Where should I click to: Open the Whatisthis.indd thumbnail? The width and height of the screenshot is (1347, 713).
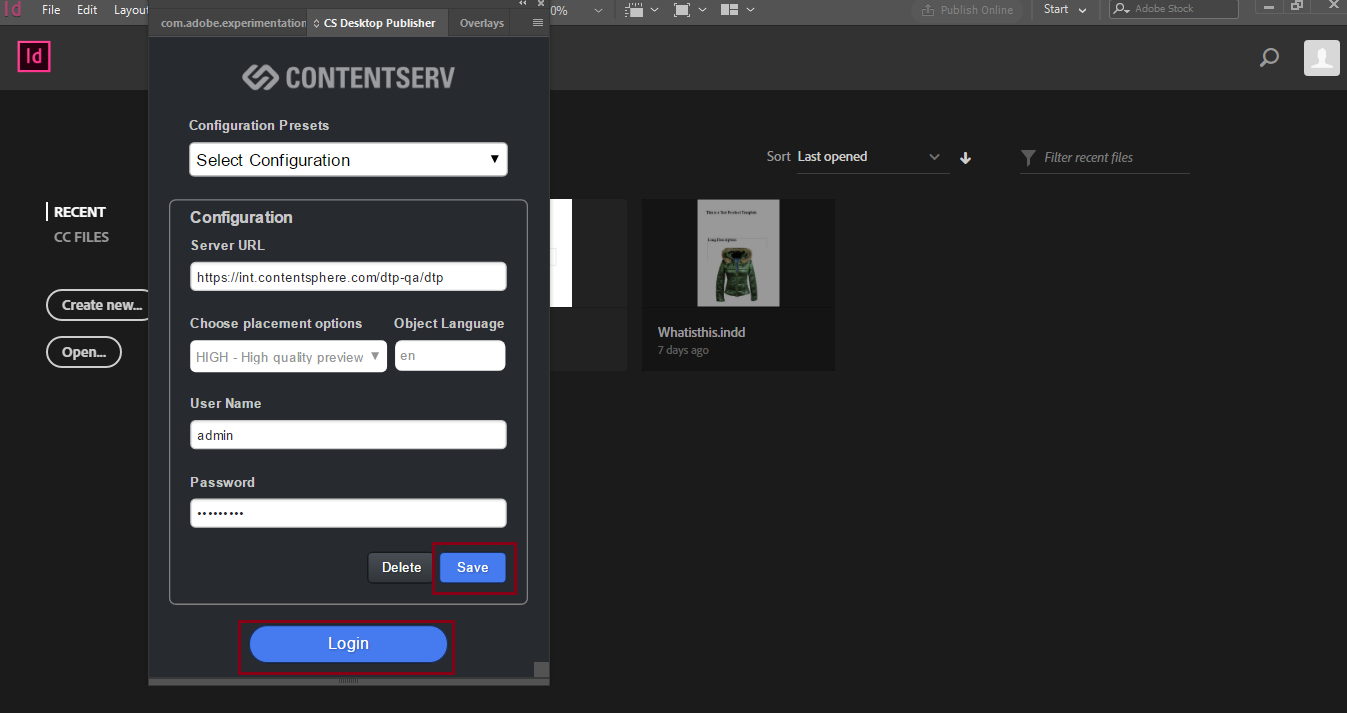point(738,253)
